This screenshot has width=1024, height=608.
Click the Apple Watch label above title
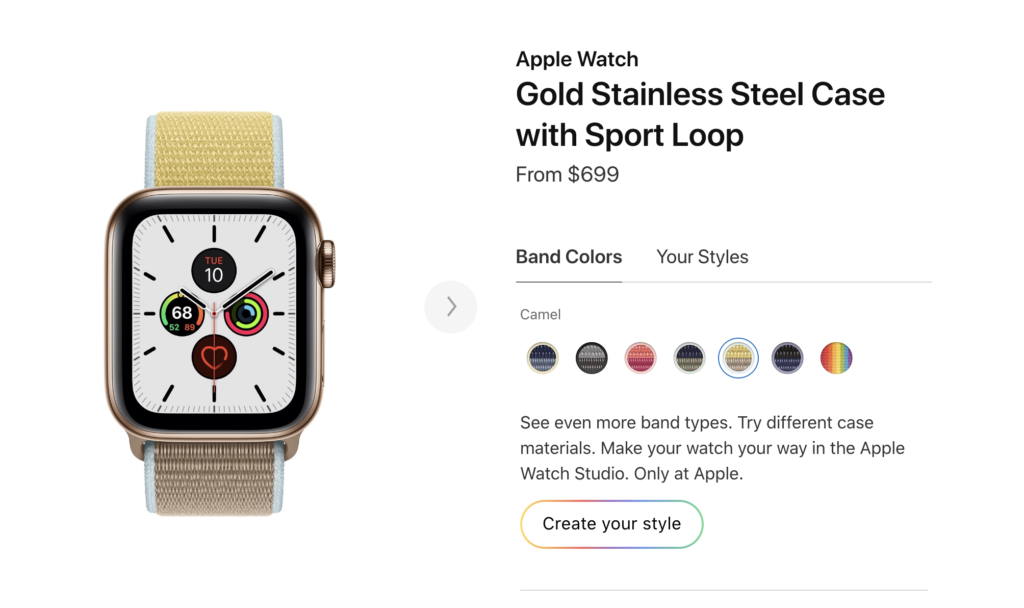pos(576,59)
